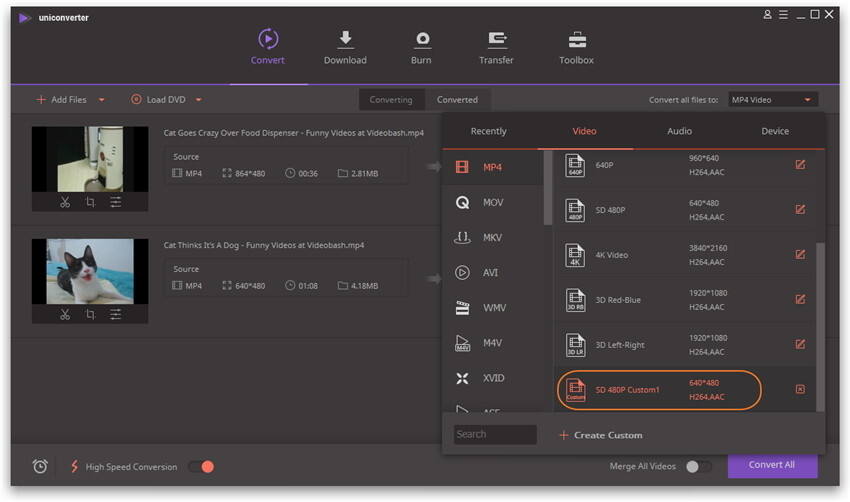Click the High Speed Conversion lightning icon
Viewport: 850px width, 502px height.
click(x=74, y=466)
